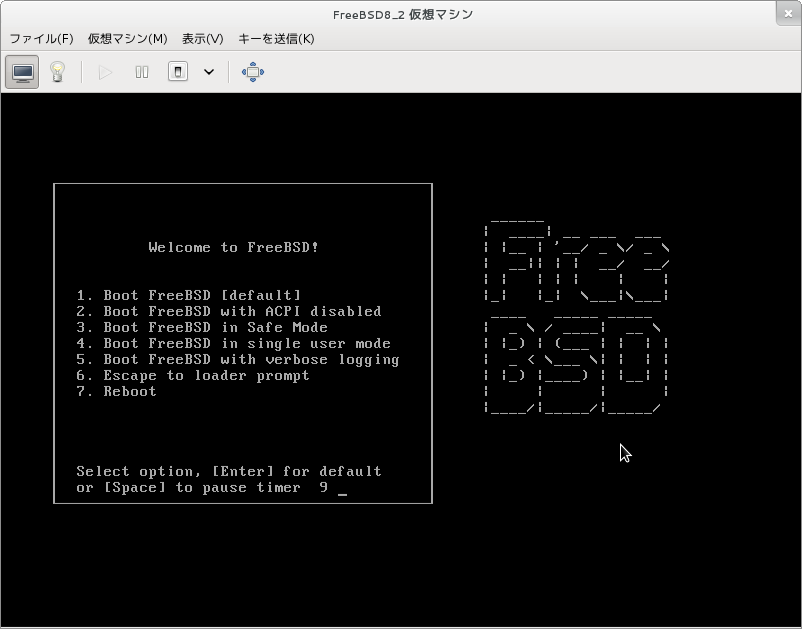
Task: Show the graphical console view
Action: [22, 72]
